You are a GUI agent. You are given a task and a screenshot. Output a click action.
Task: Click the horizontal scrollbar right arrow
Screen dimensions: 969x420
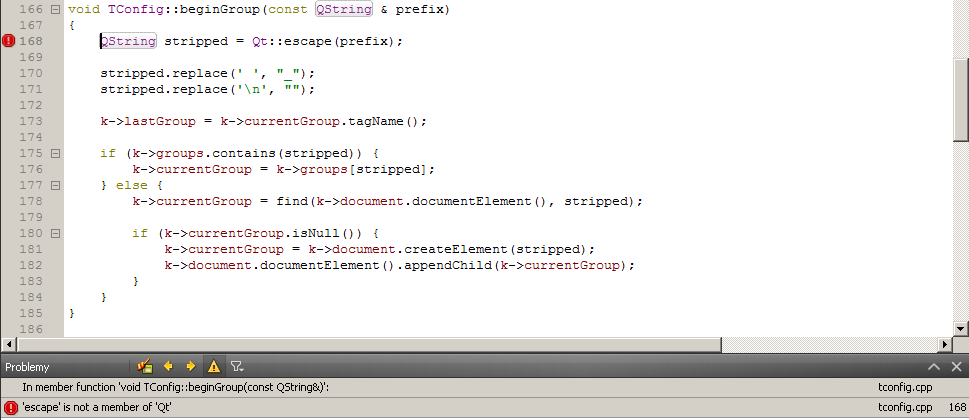point(946,344)
